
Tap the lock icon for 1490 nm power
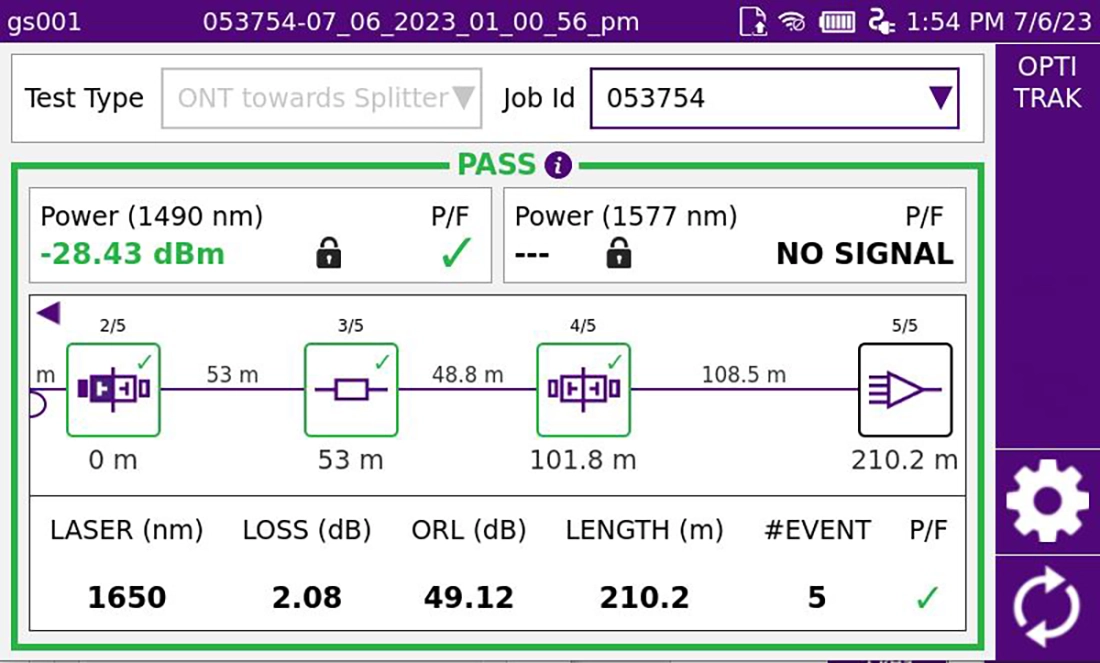(x=328, y=253)
